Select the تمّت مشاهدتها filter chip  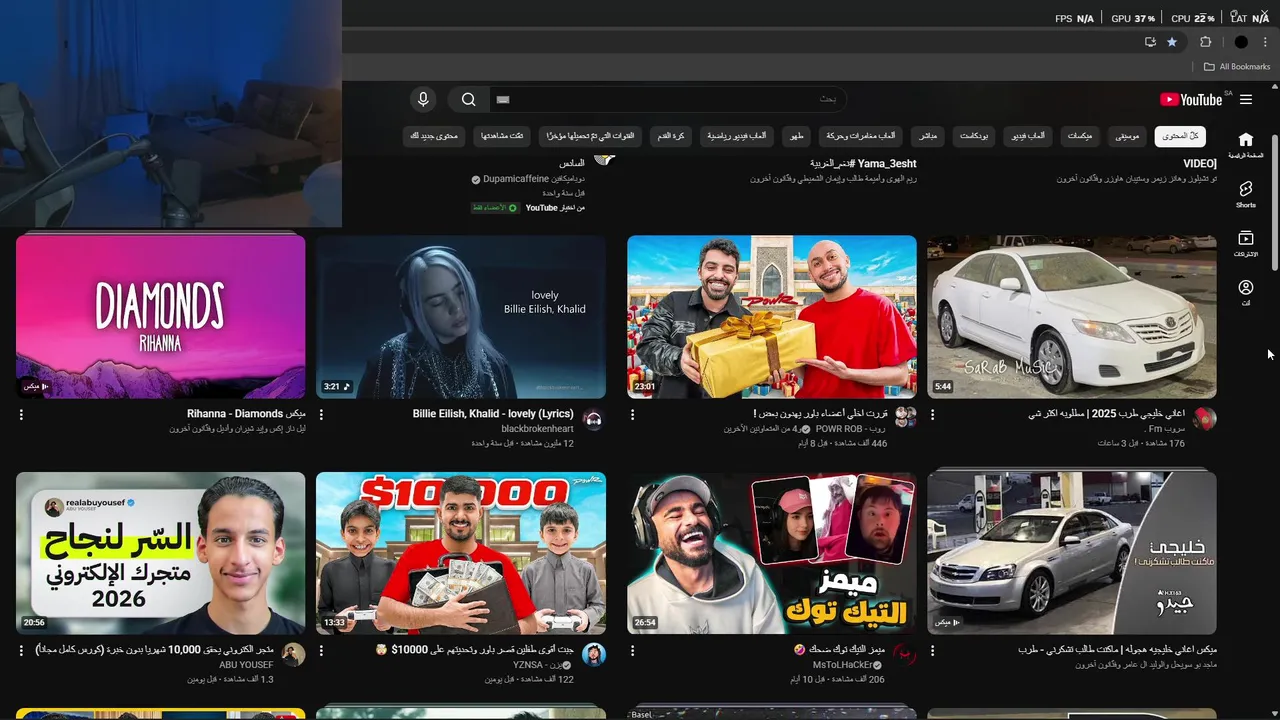pos(502,136)
